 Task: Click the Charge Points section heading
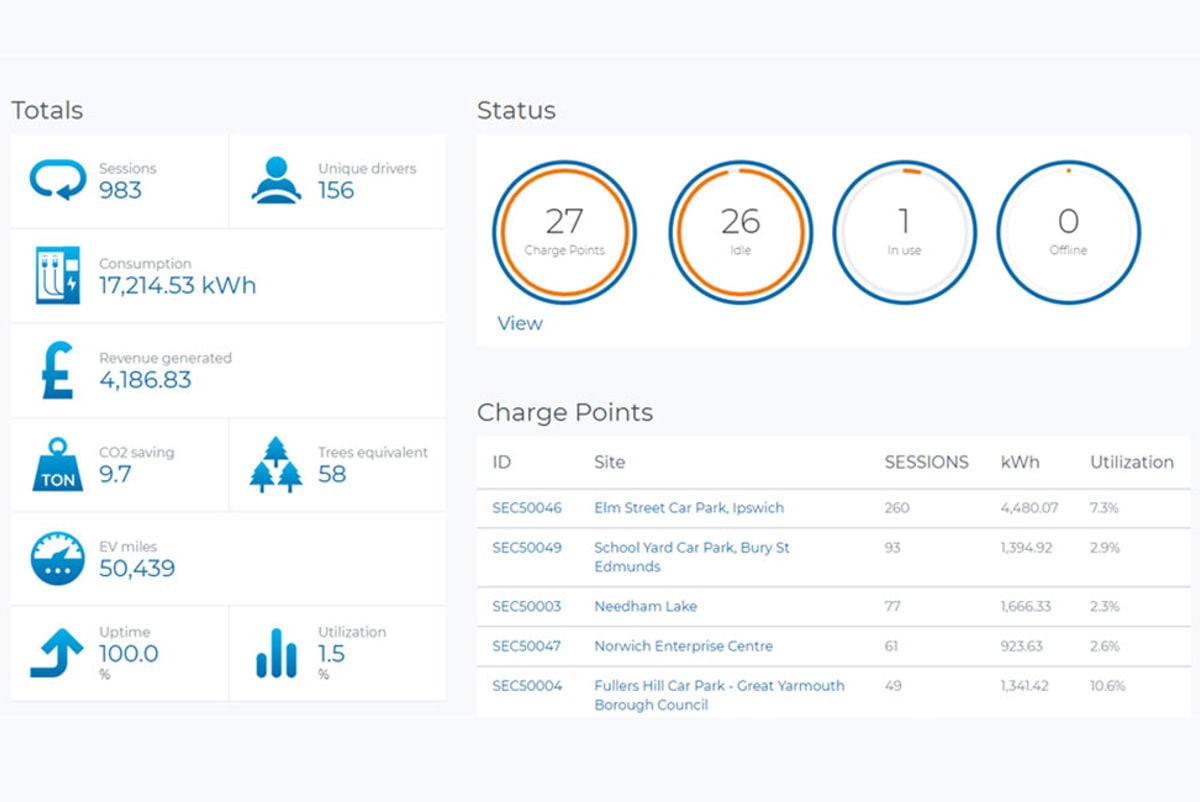coord(565,412)
